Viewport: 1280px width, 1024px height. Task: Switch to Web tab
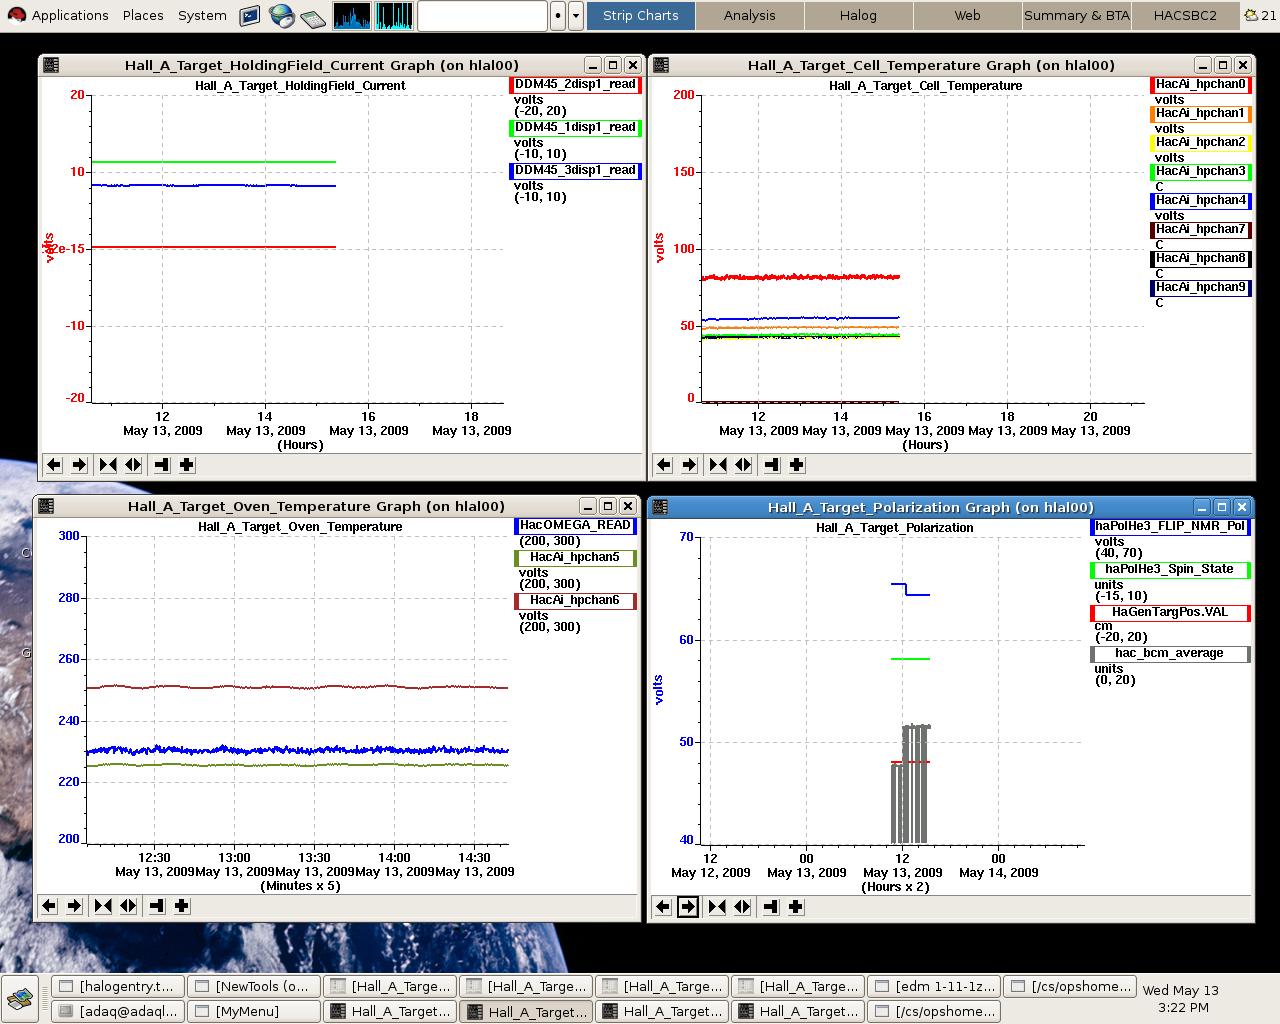(967, 15)
